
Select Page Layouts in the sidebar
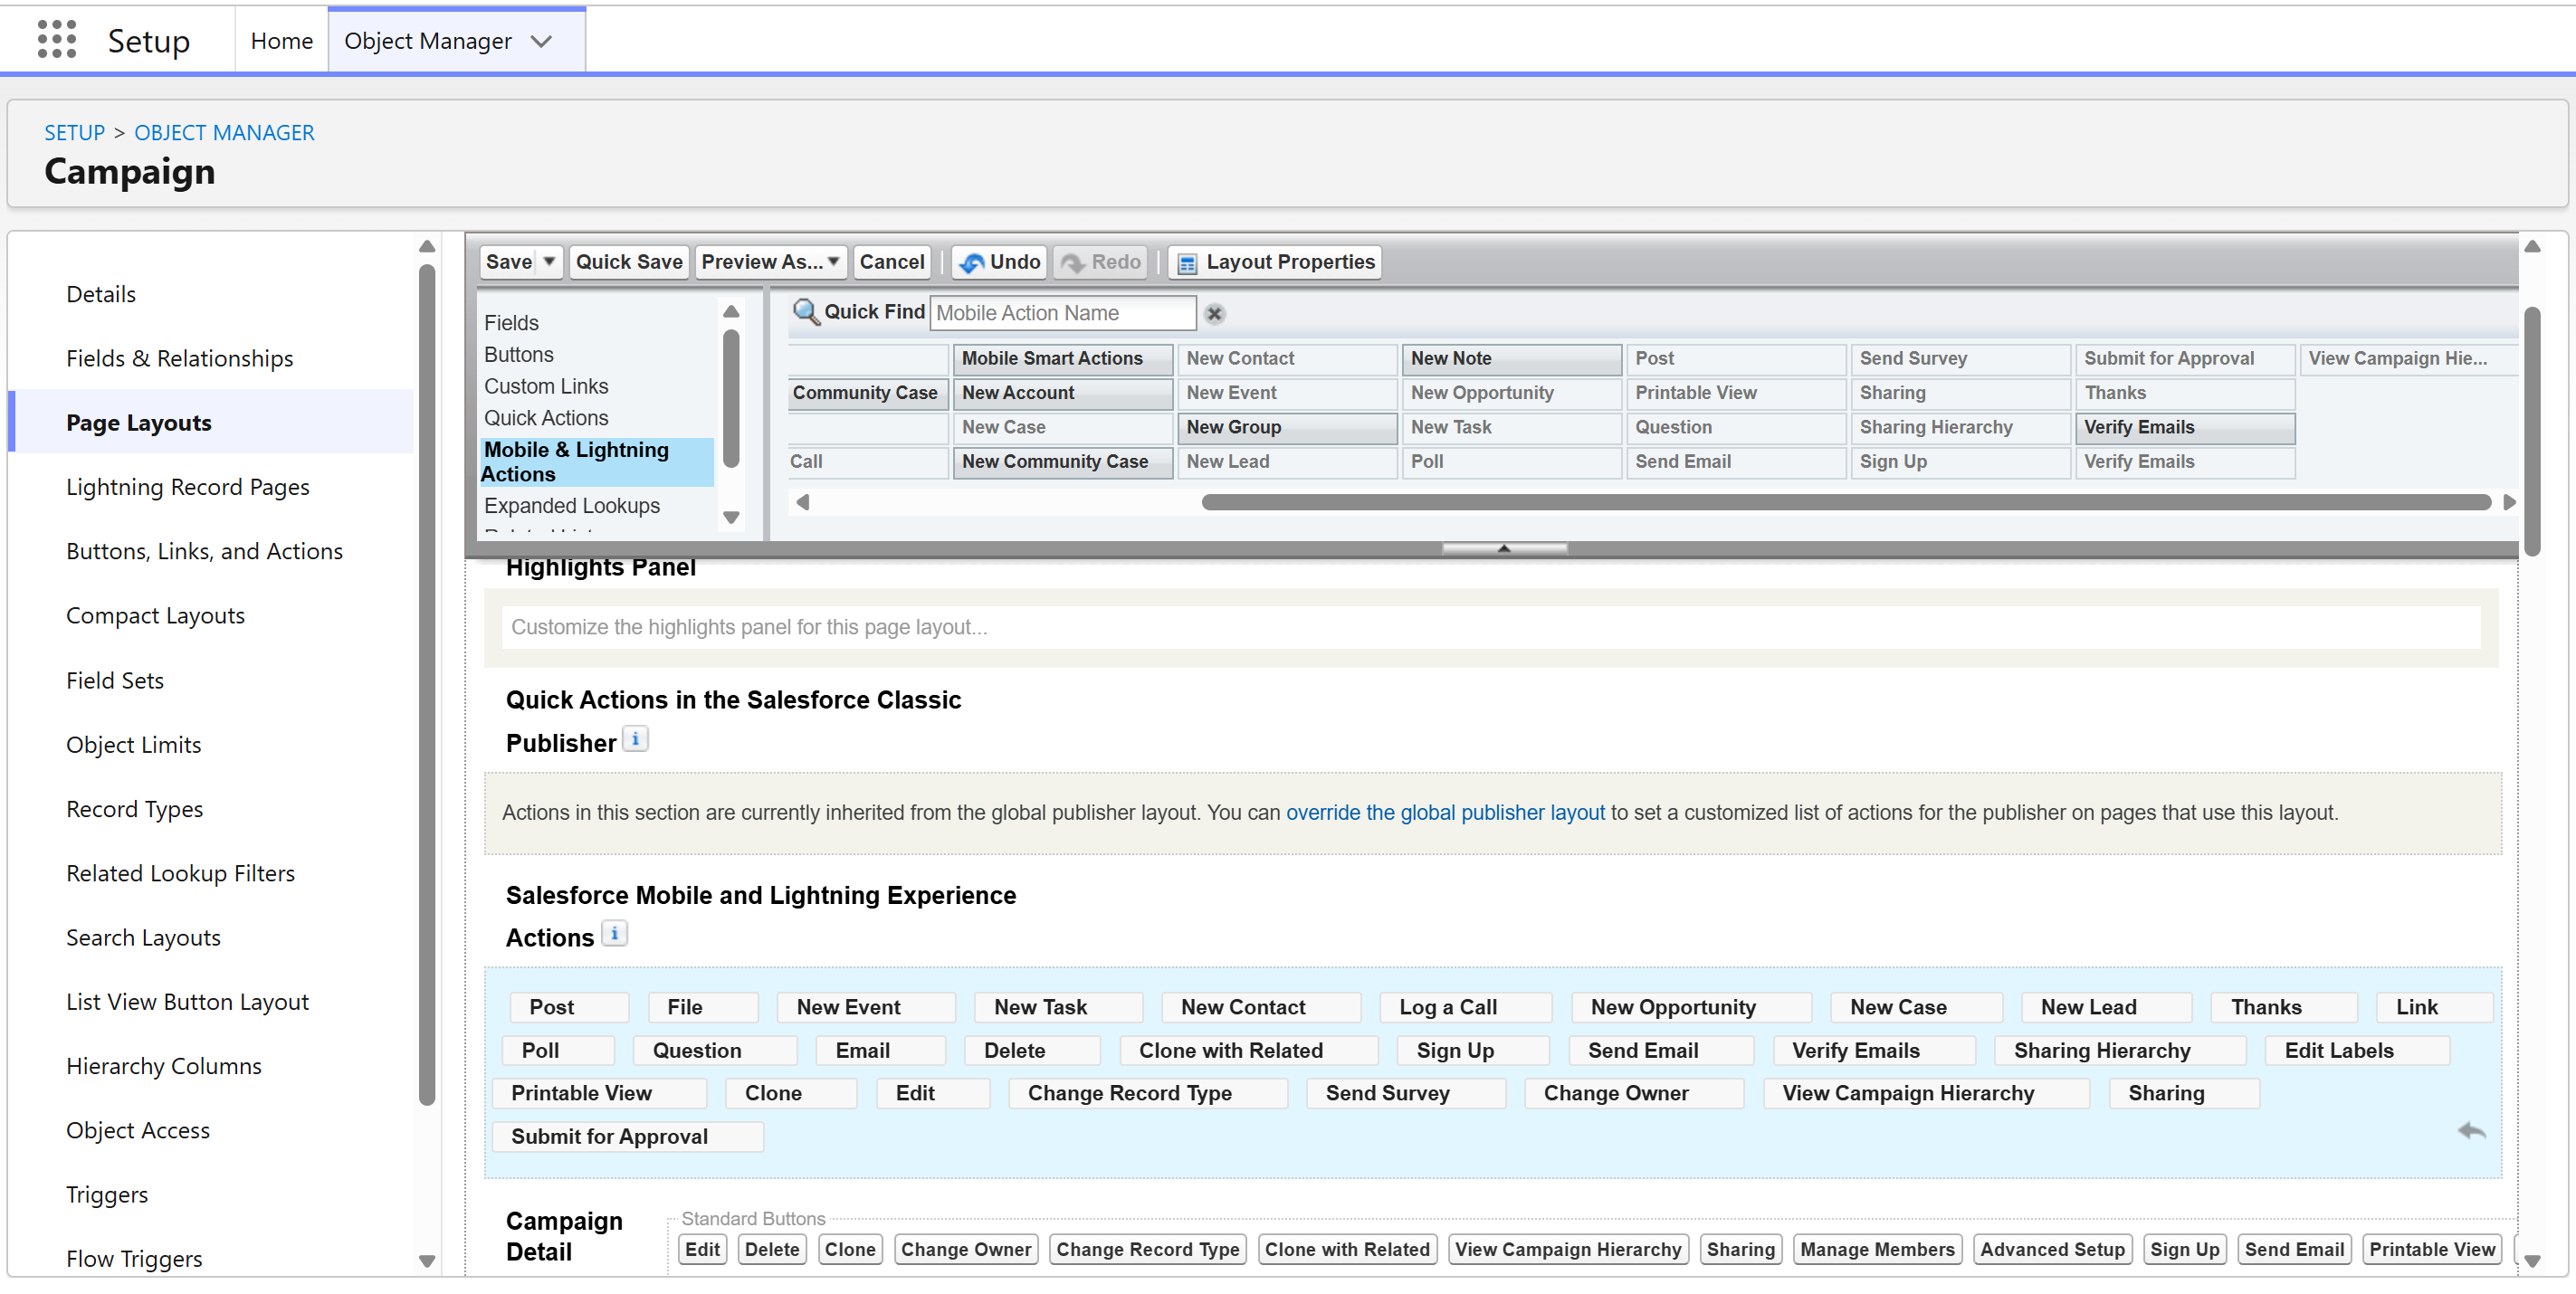coord(139,423)
